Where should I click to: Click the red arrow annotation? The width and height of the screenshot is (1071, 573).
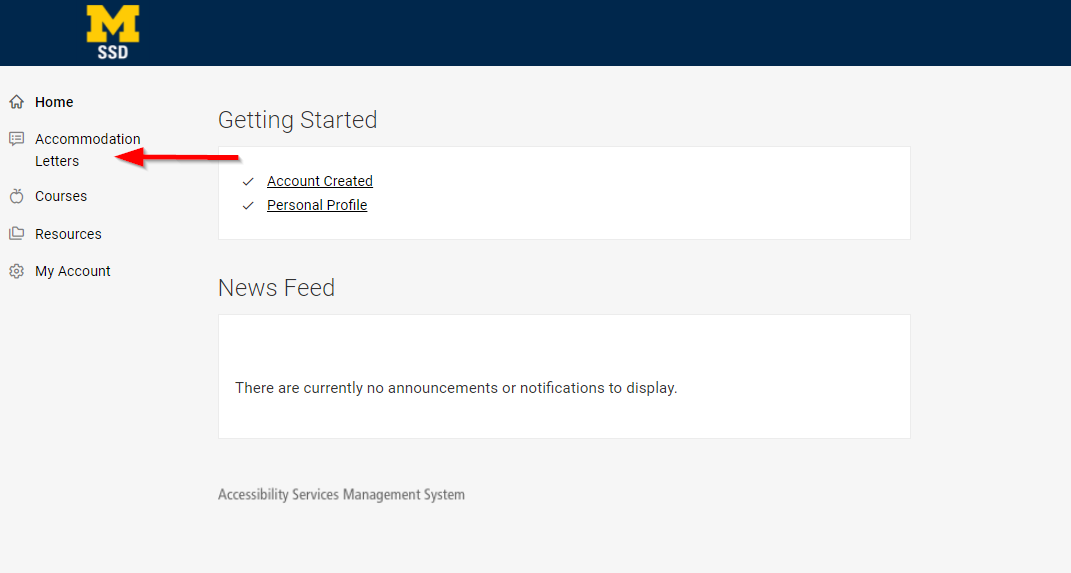pos(178,157)
